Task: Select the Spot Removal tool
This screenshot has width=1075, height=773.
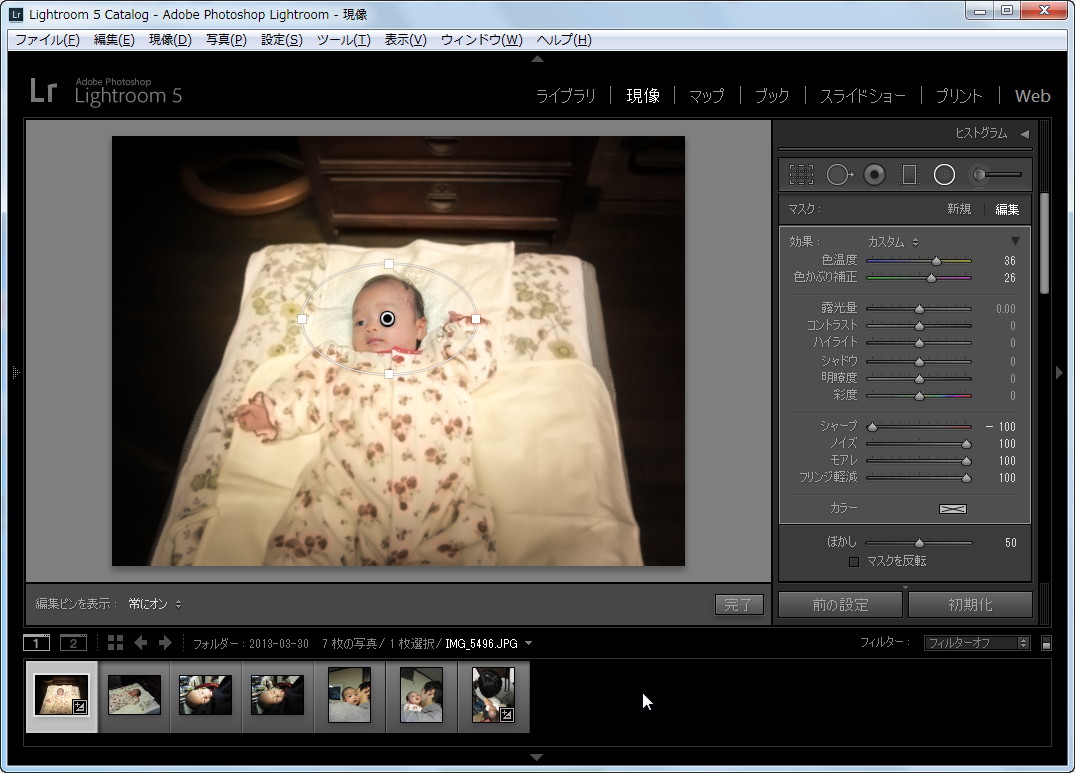Action: pos(839,175)
